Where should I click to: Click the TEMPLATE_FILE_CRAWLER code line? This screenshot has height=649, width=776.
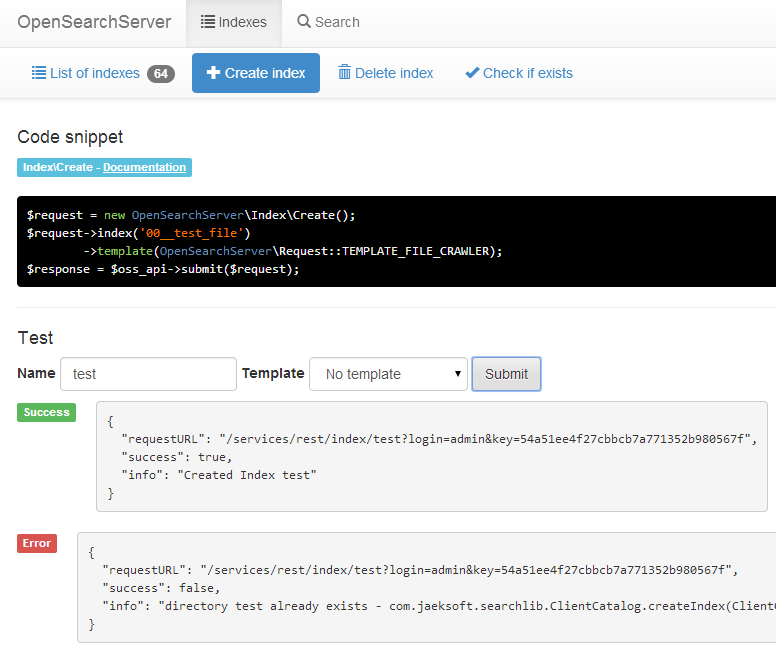click(x=292, y=251)
